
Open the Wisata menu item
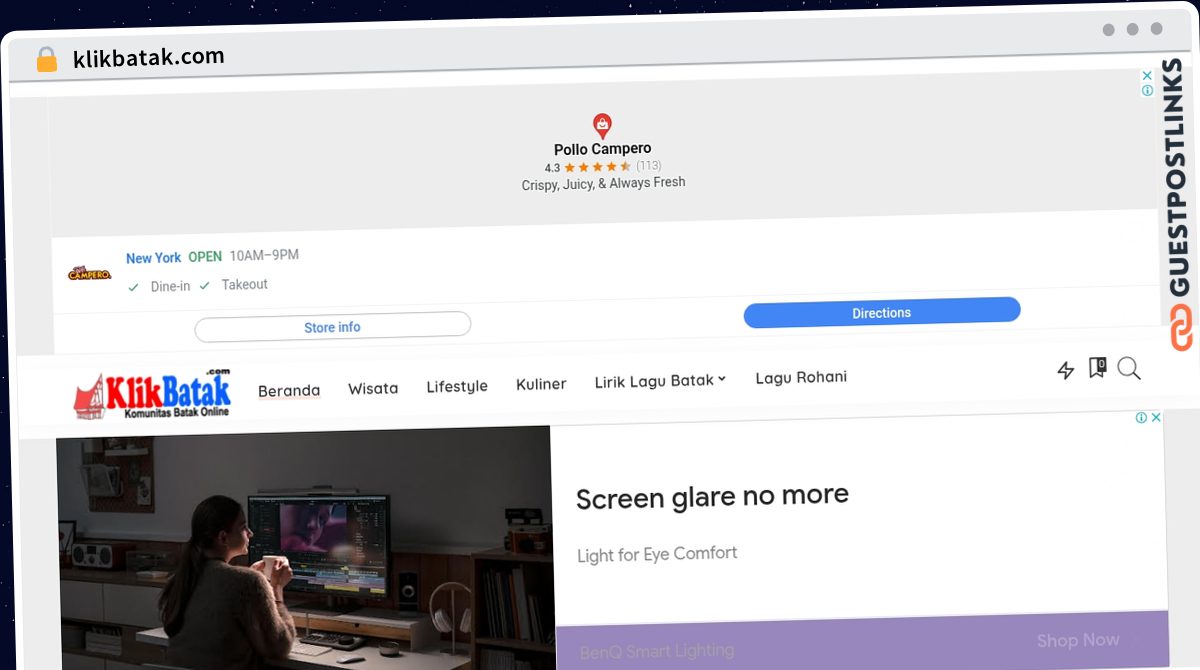point(373,388)
